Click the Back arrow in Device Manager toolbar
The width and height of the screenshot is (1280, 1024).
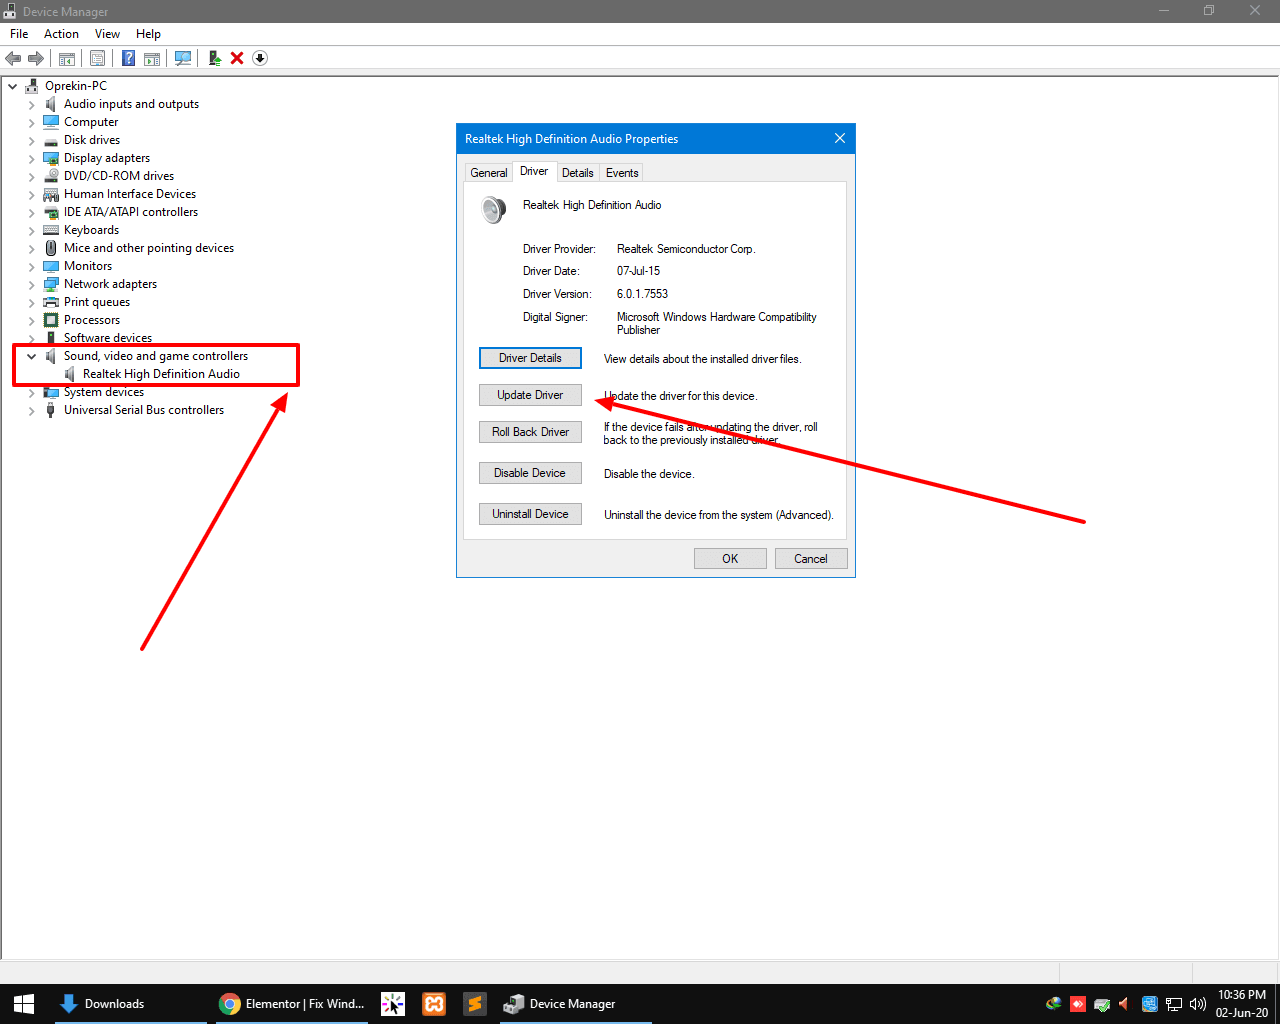pos(13,58)
